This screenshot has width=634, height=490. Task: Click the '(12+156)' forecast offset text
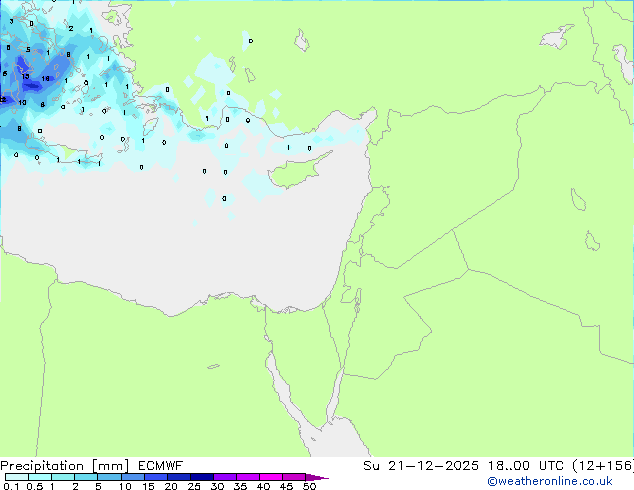click(x=603, y=466)
